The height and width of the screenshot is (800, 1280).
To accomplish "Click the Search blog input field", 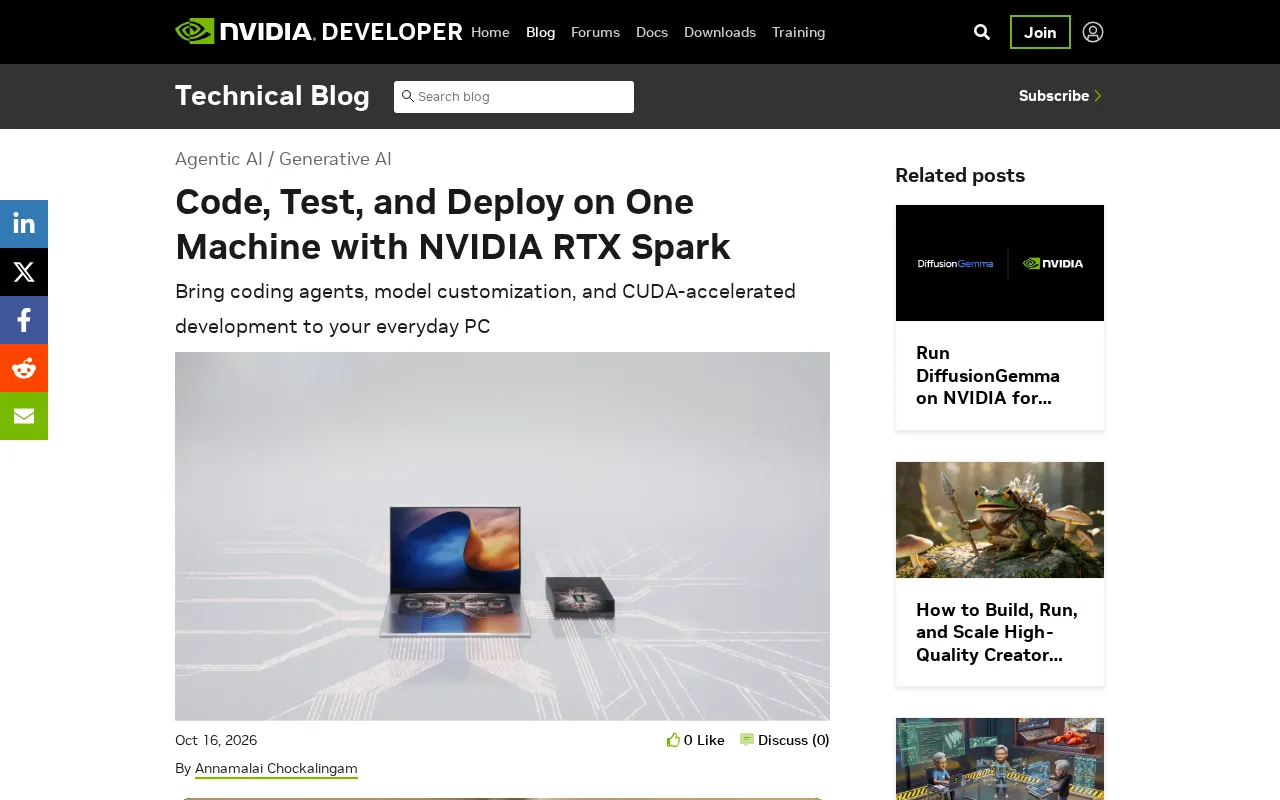I will coord(514,97).
